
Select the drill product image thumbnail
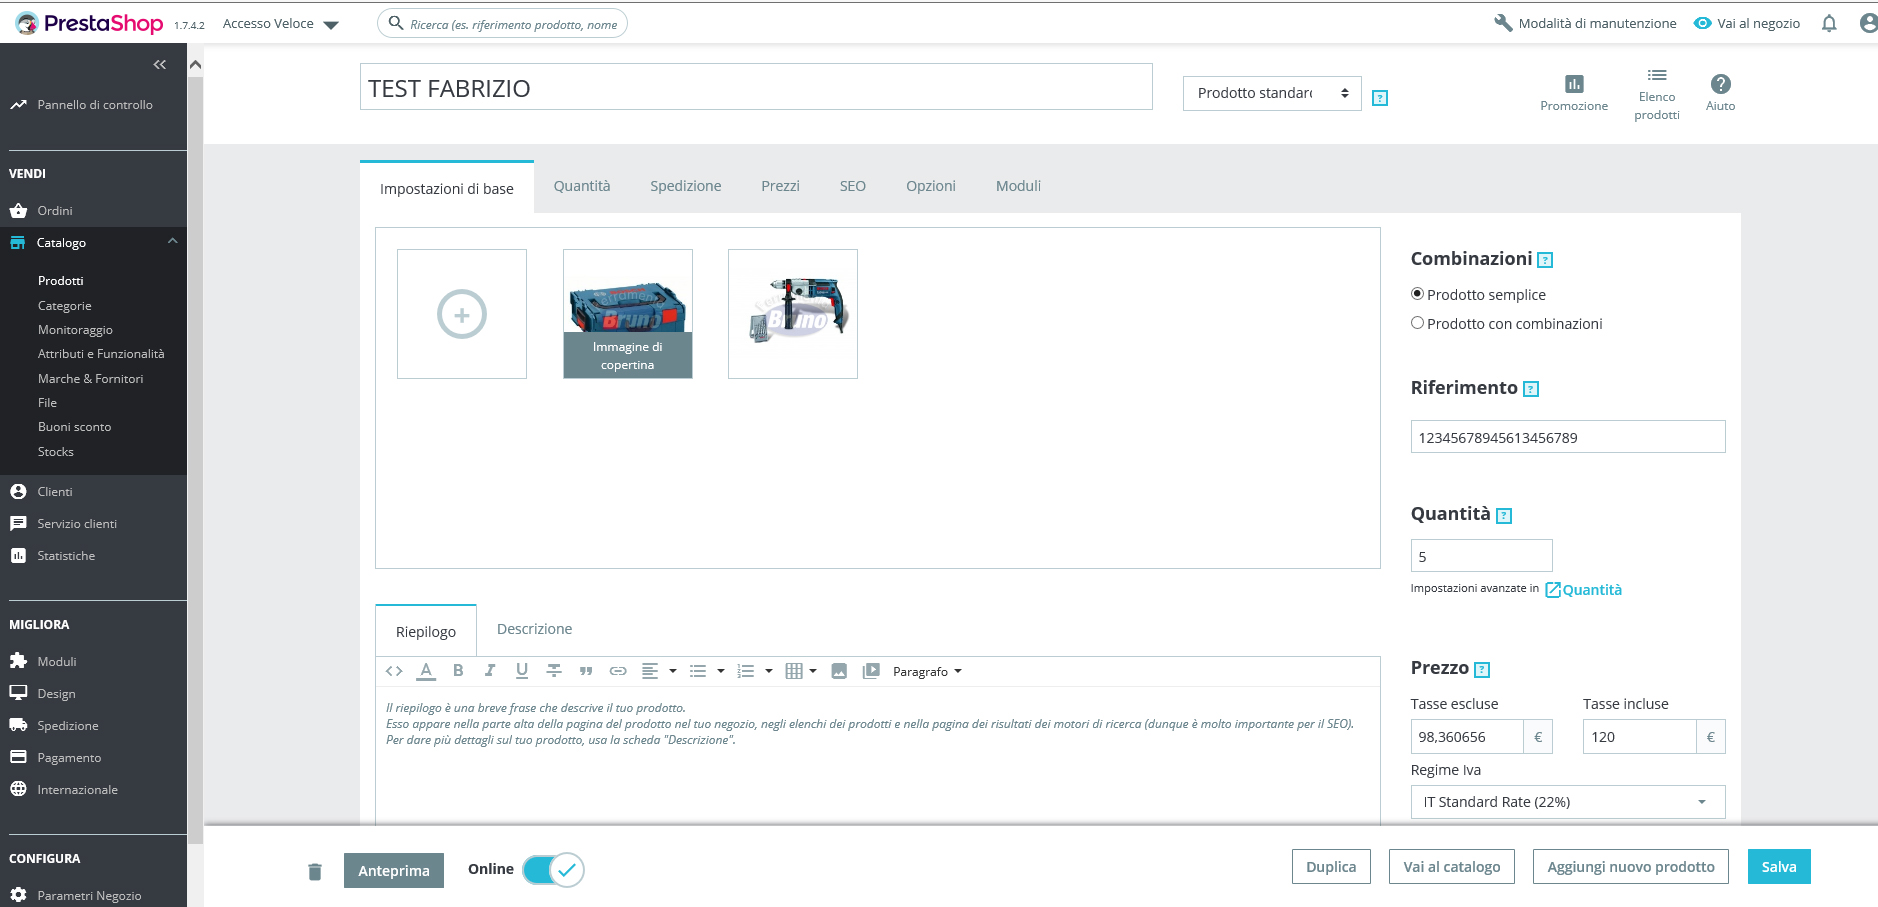point(793,314)
